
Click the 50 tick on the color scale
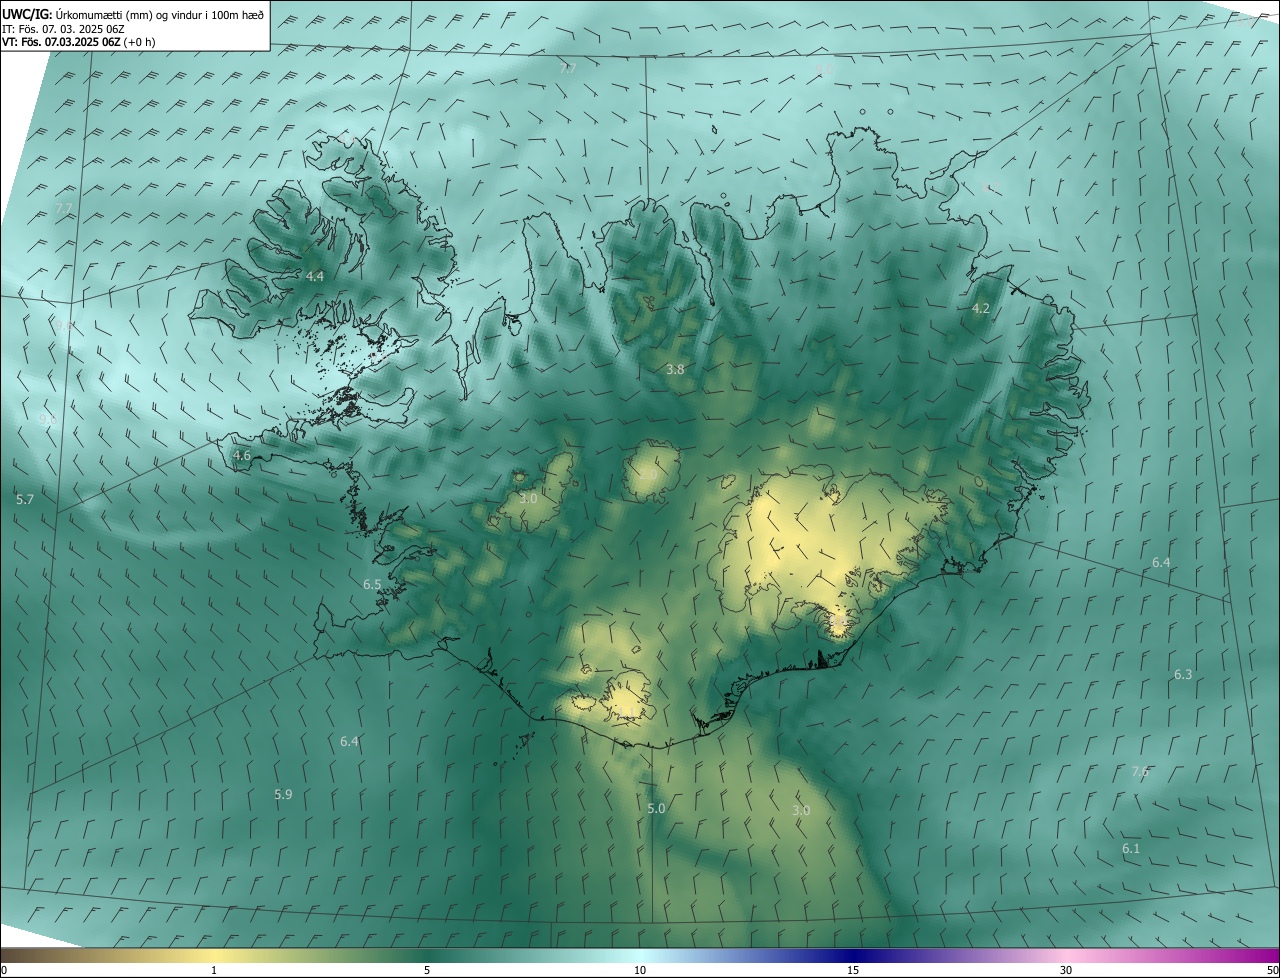(x=1272, y=971)
